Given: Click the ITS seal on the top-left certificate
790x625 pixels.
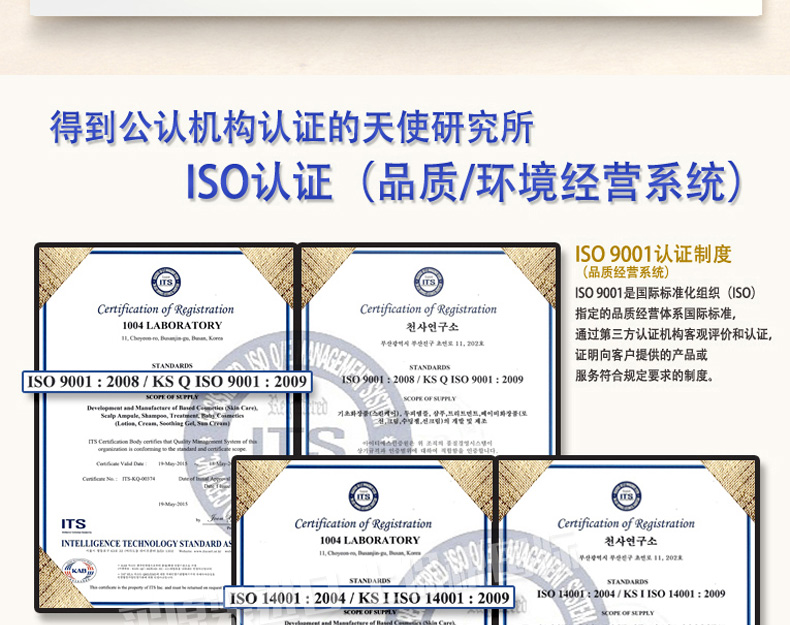Looking at the screenshot, I should point(165,282).
